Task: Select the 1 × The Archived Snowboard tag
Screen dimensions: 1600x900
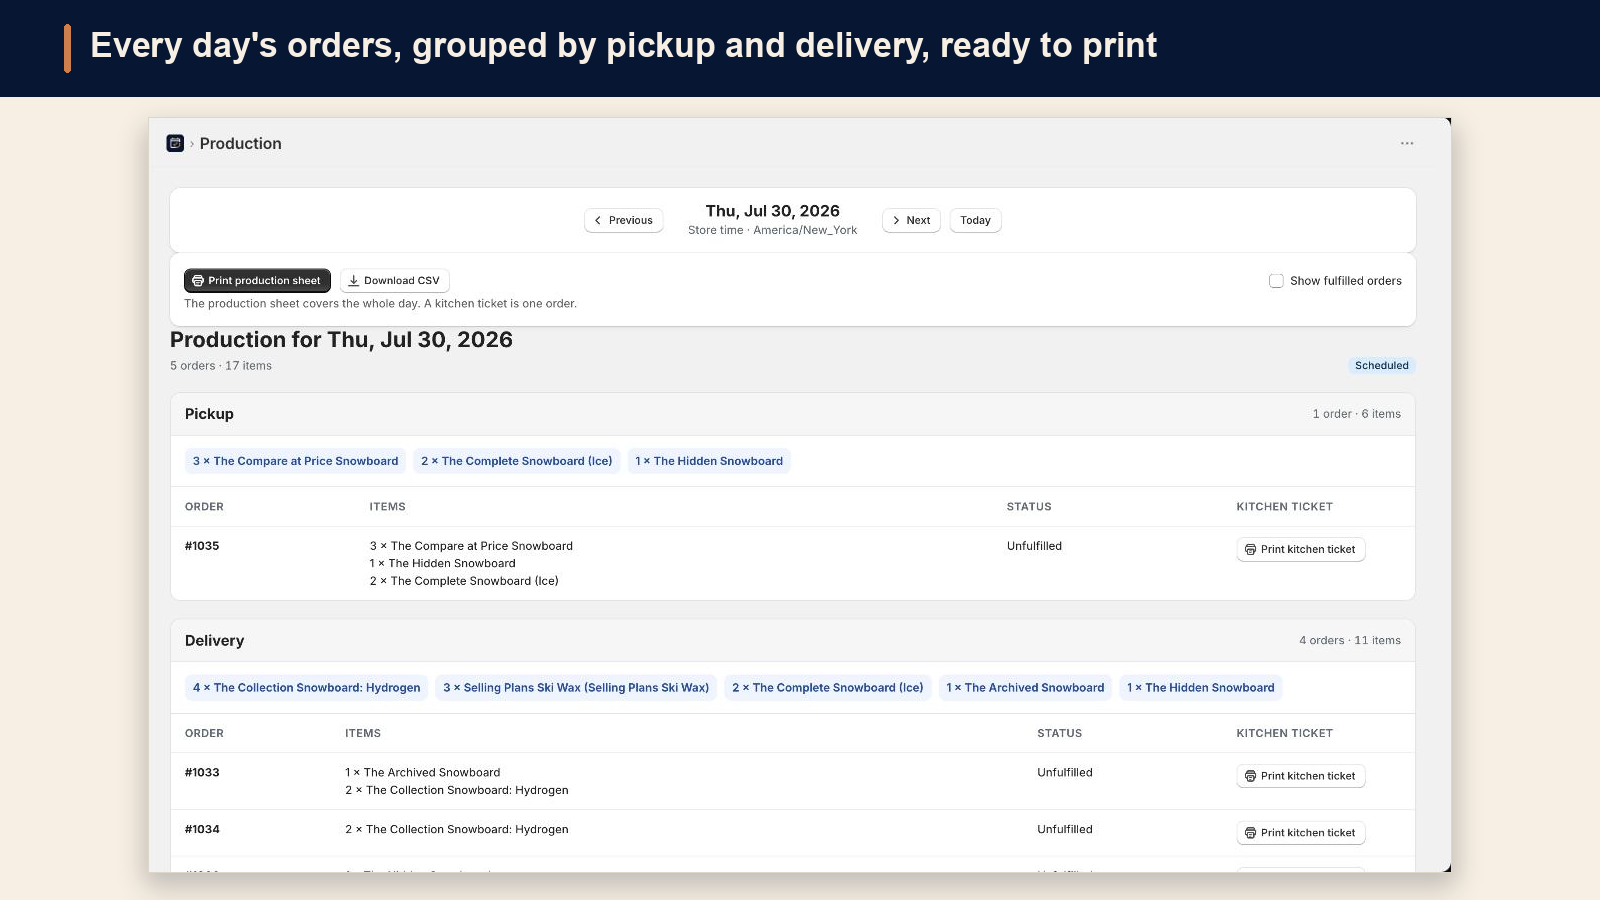Action: pyautogui.click(x=1025, y=688)
